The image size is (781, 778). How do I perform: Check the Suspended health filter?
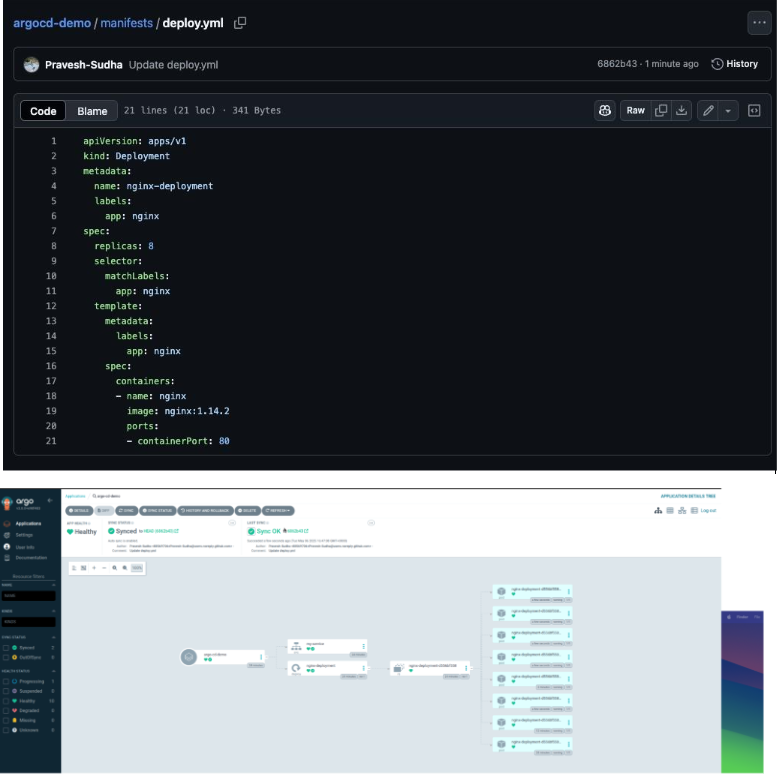click(6, 691)
